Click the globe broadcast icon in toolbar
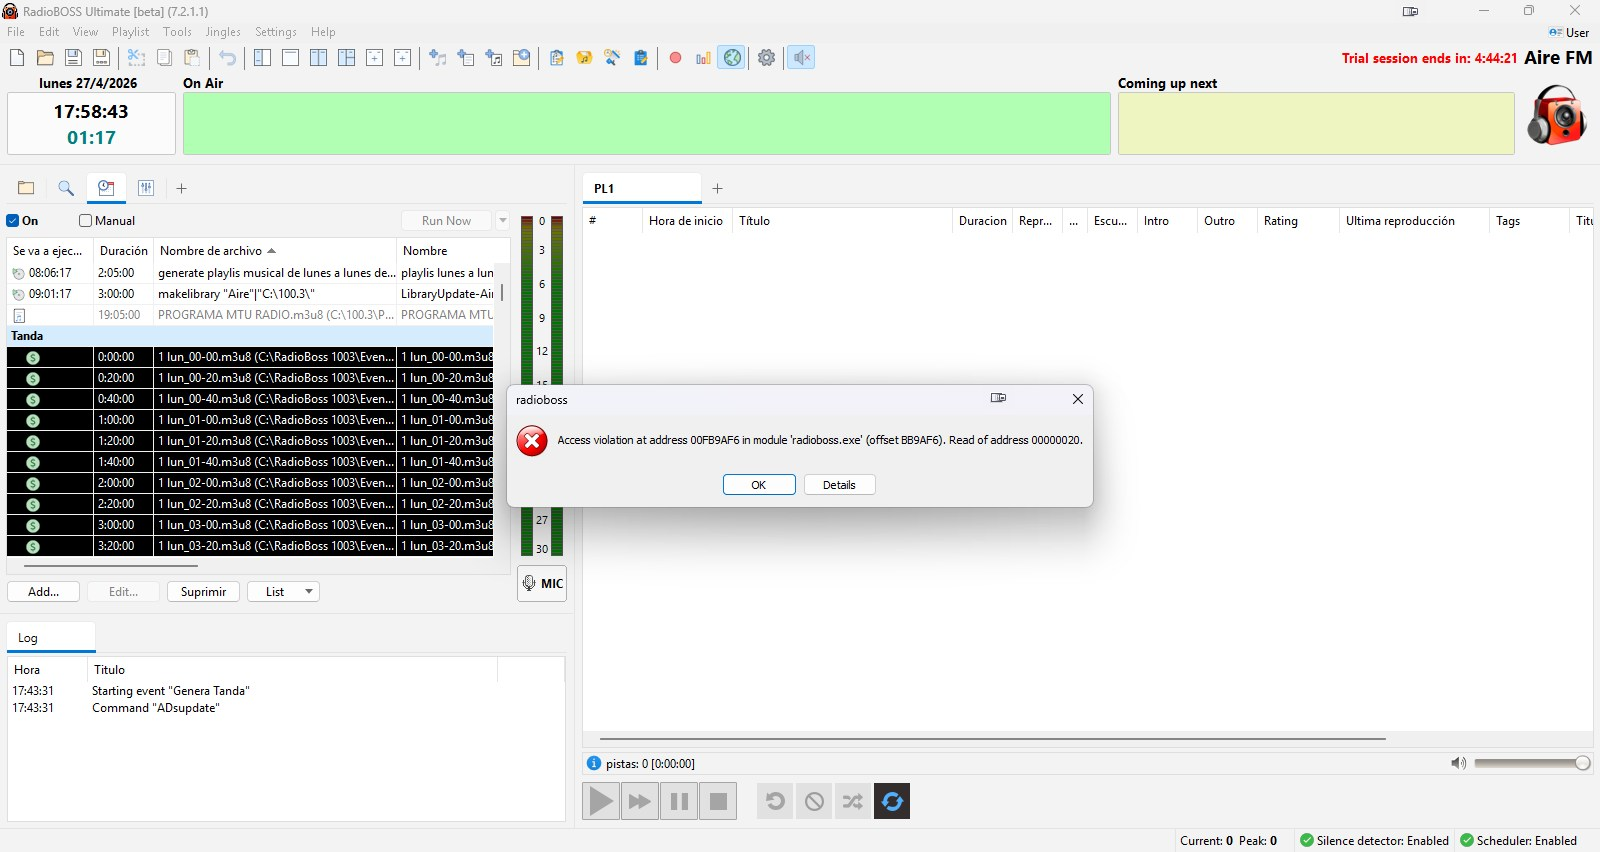The width and height of the screenshot is (1600, 852). (x=733, y=58)
